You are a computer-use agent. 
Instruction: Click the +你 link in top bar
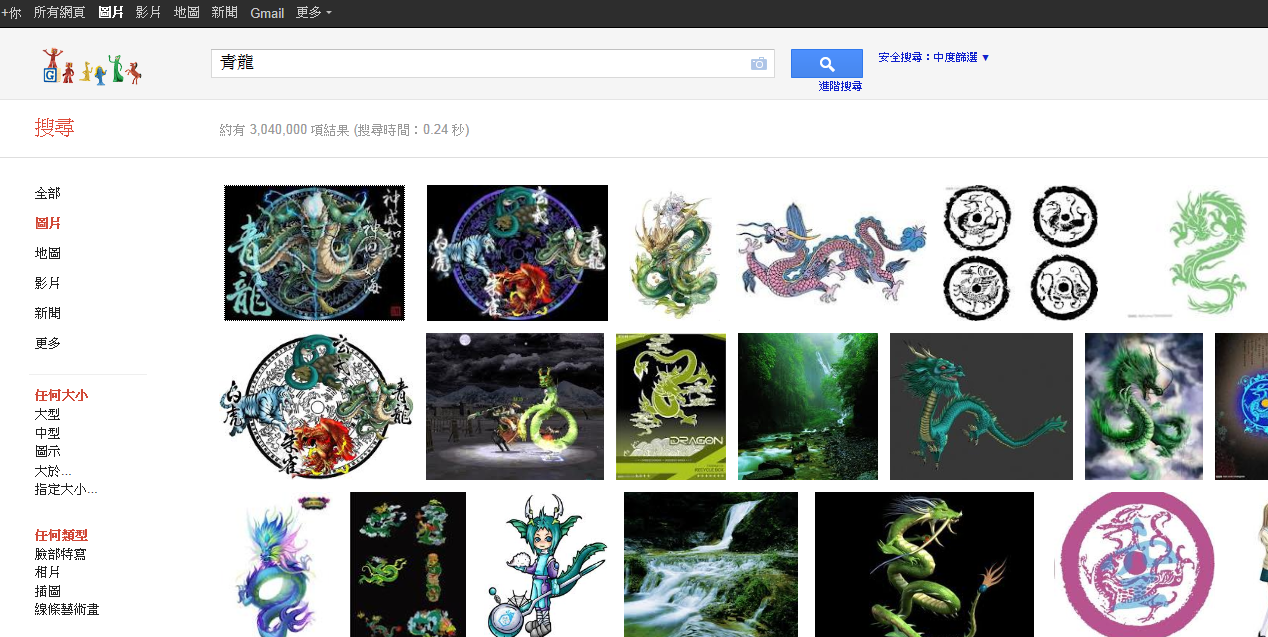11,13
